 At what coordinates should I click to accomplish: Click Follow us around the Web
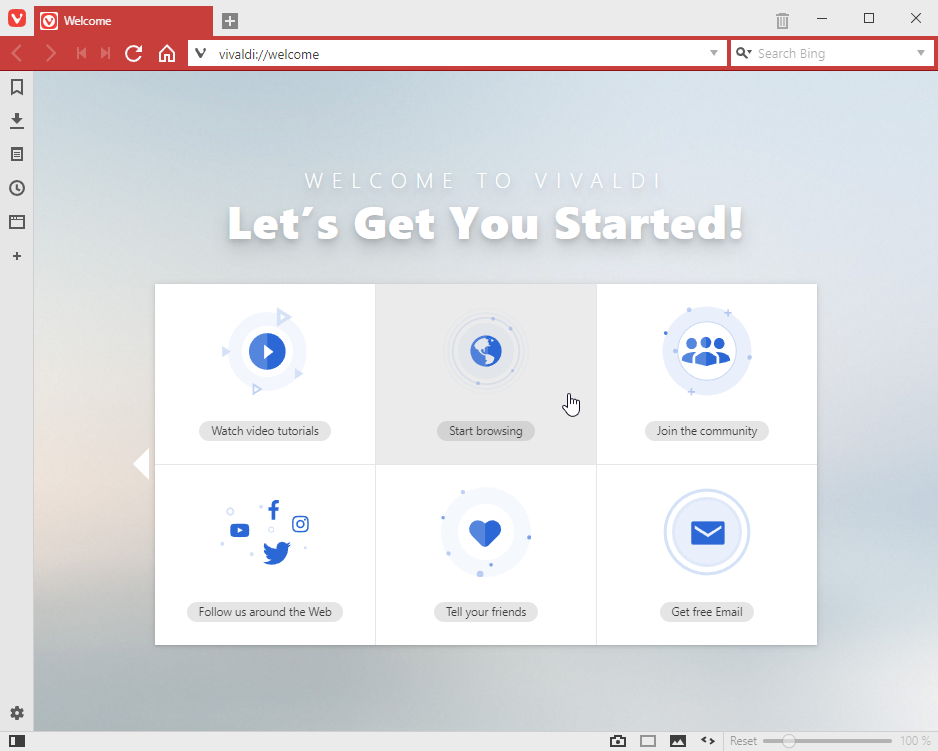(x=265, y=612)
